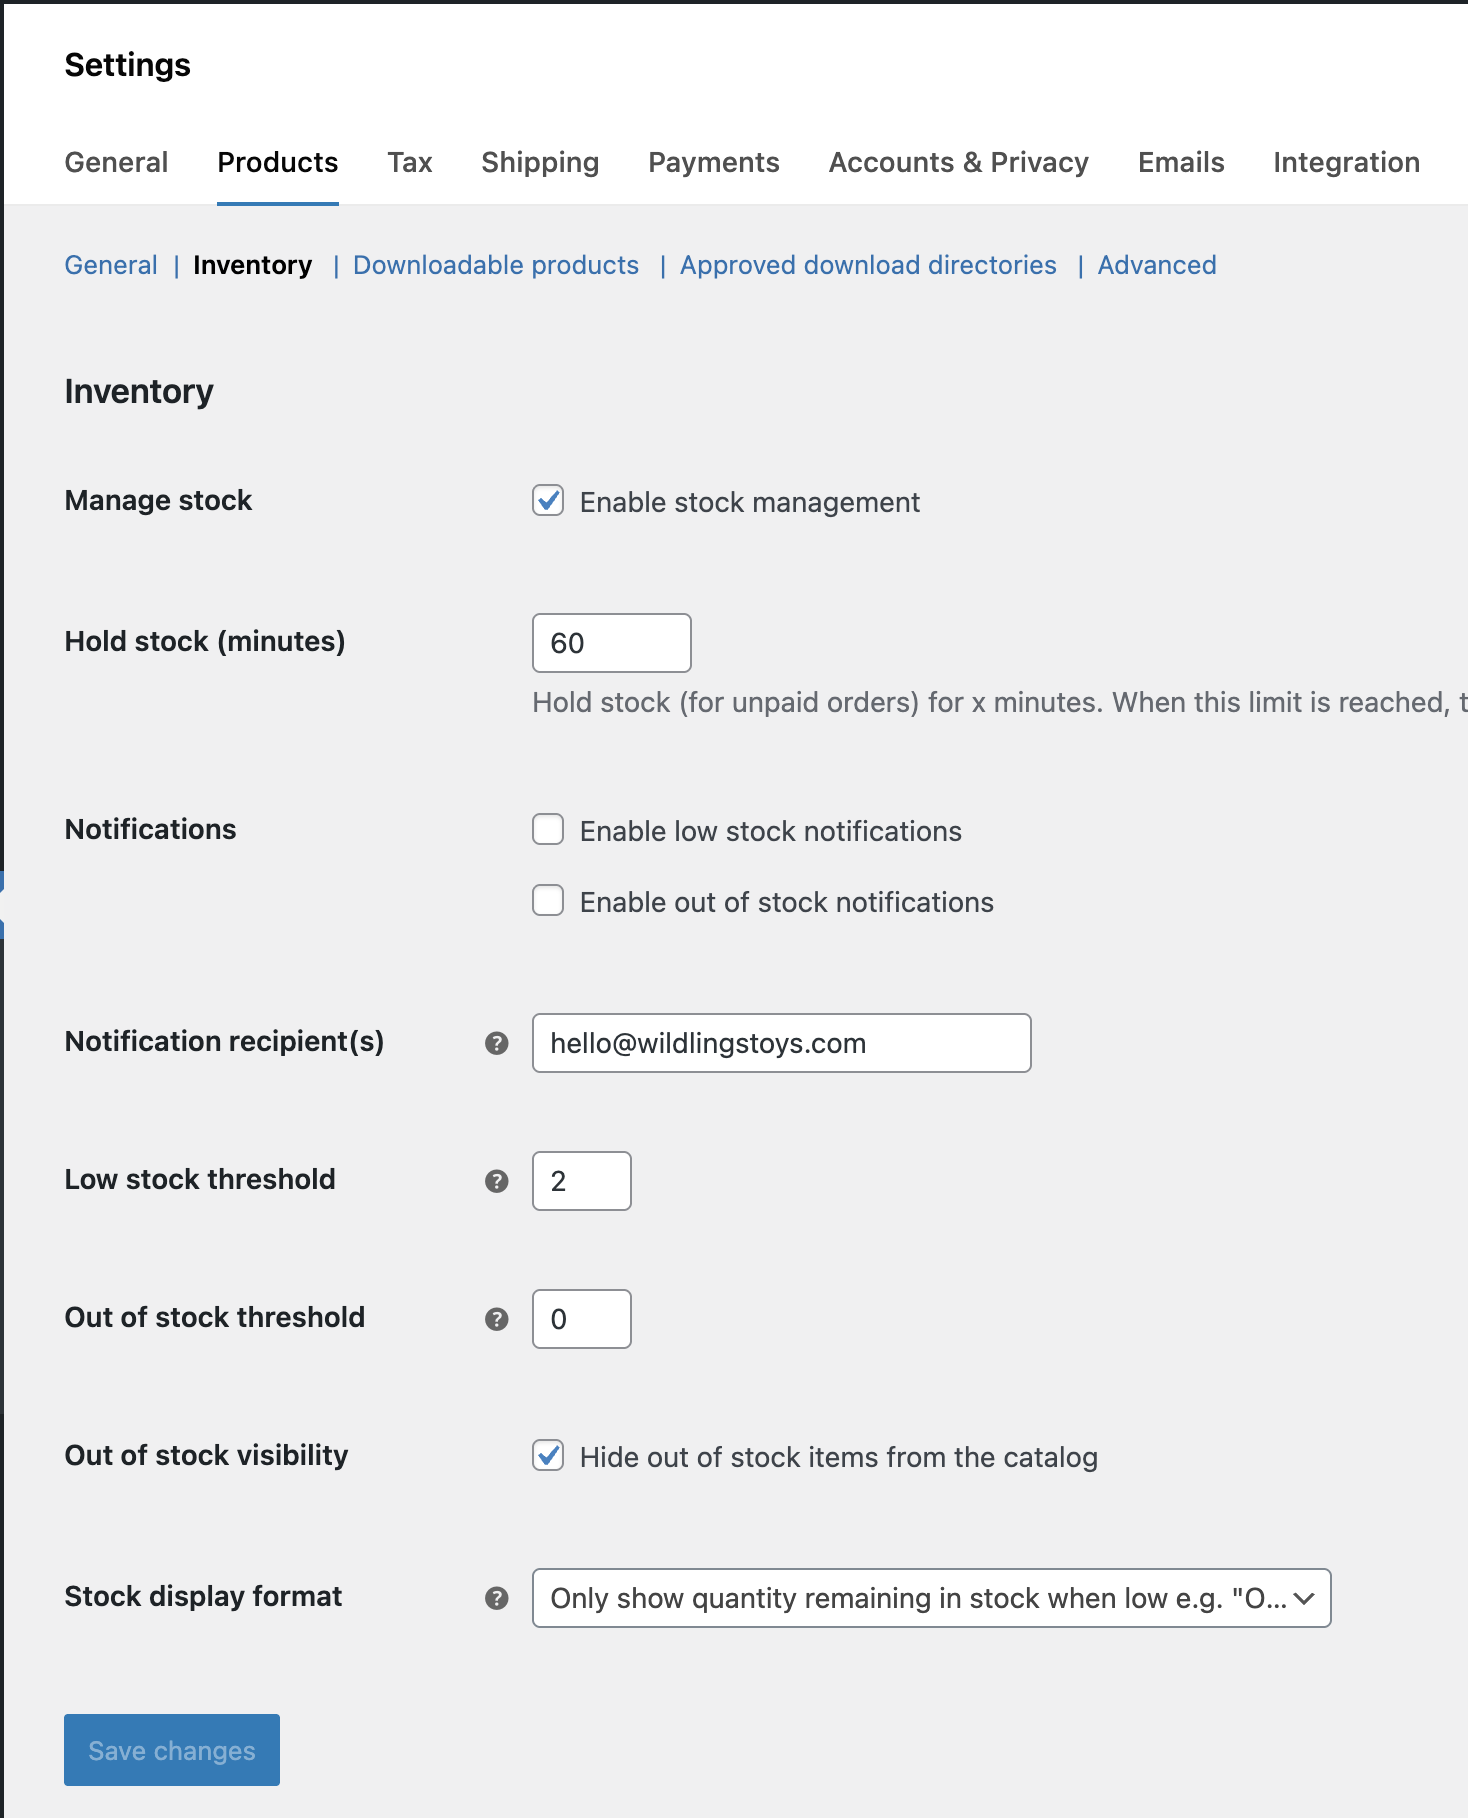Switch to the Shipping settings tab
This screenshot has height=1818, width=1468.
coord(540,162)
